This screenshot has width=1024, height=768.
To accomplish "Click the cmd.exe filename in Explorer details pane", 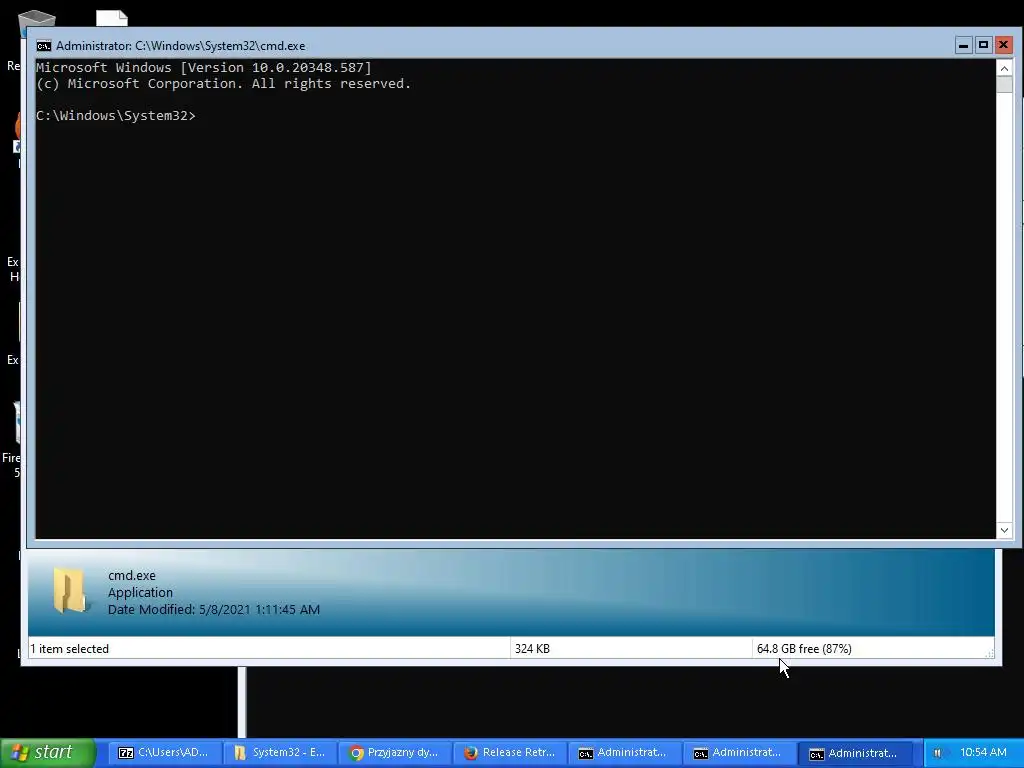I will pyautogui.click(x=132, y=575).
